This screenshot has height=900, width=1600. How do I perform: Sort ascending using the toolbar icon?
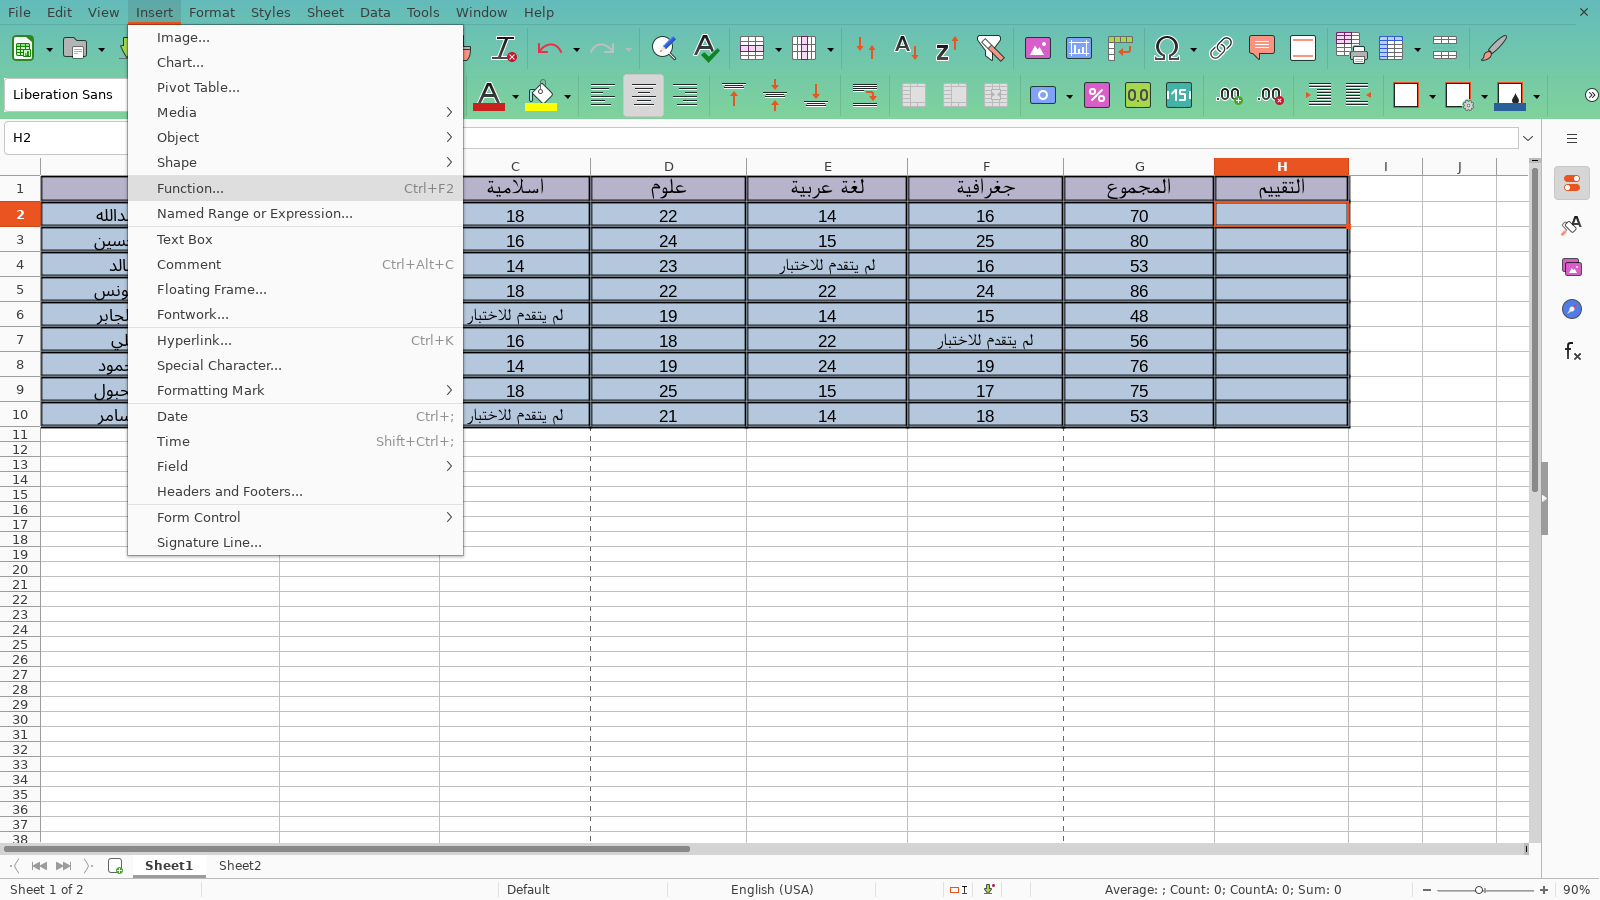tap(906, 48)
